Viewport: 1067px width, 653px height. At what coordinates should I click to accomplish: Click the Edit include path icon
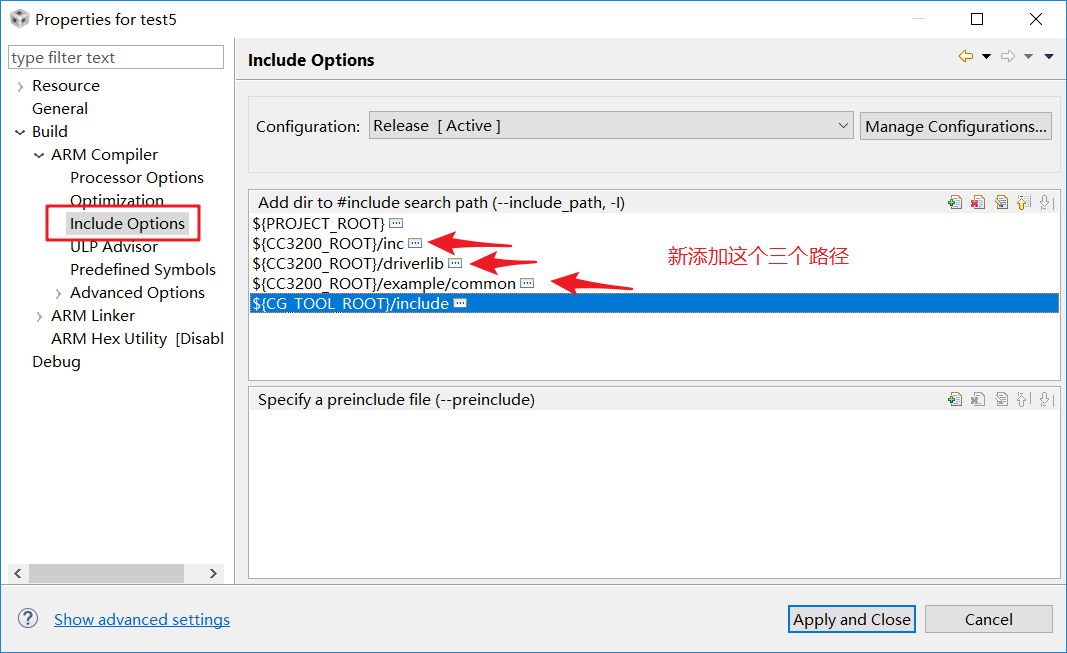click(1001, 202)
